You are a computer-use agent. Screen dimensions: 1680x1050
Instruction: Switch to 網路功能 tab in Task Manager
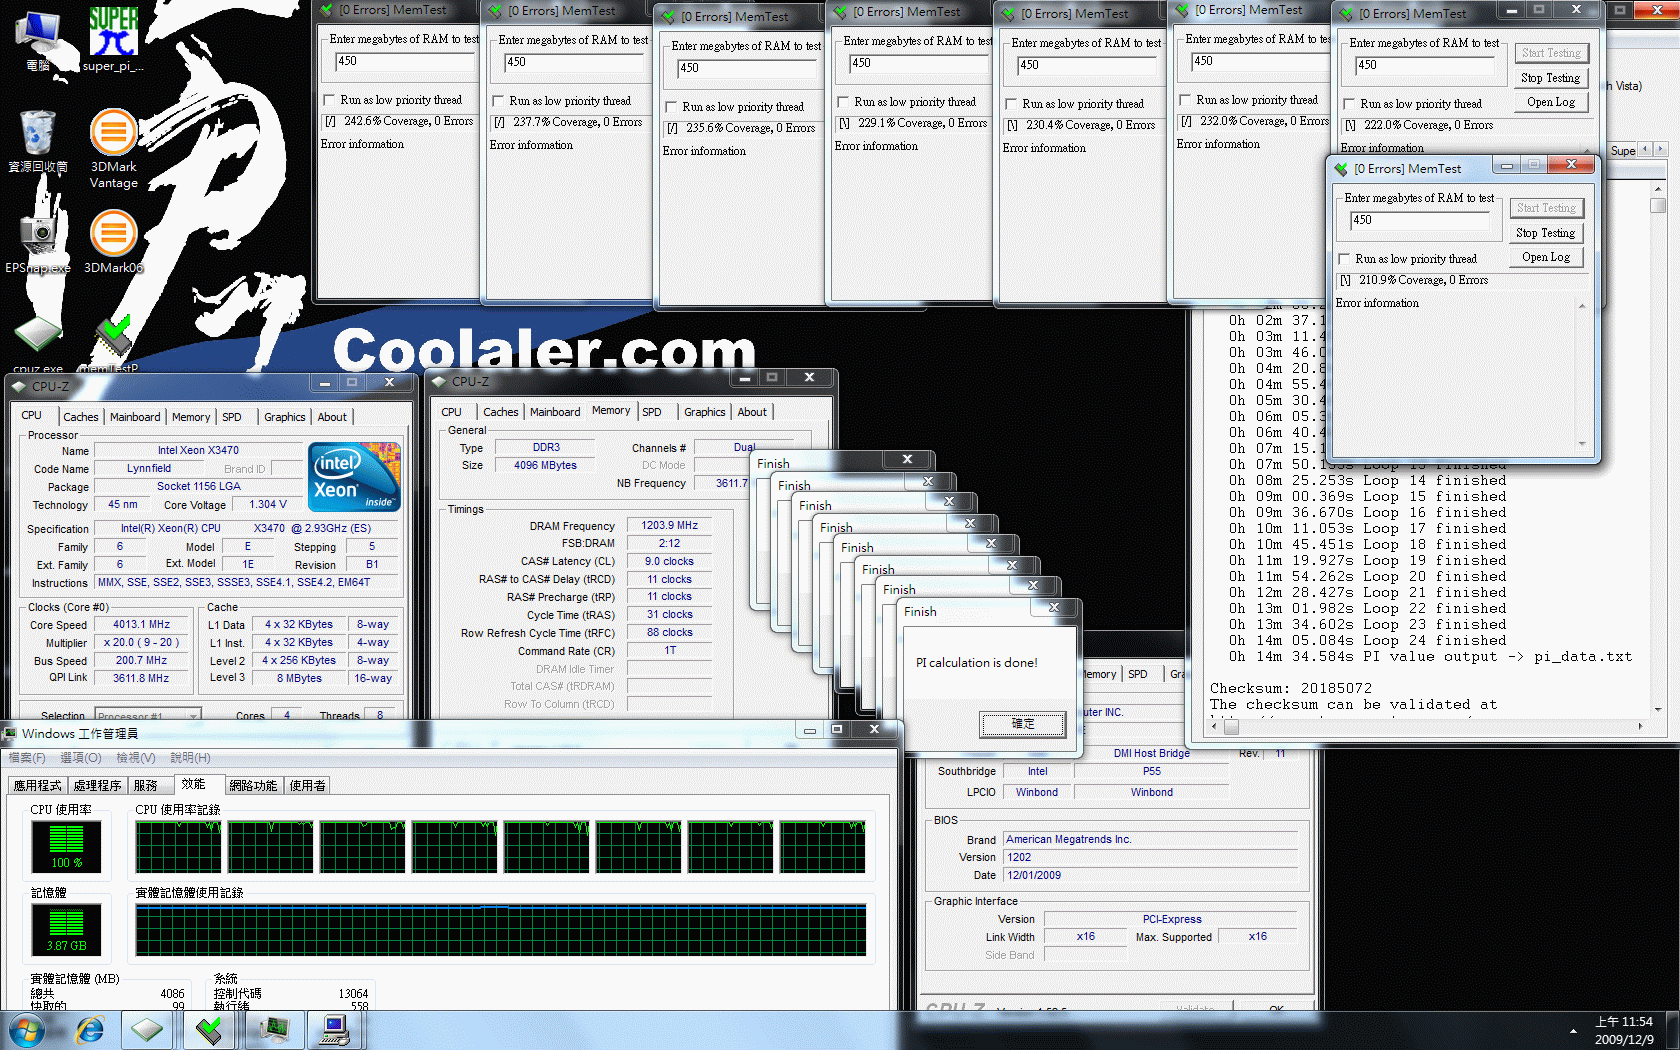[253, 786]
